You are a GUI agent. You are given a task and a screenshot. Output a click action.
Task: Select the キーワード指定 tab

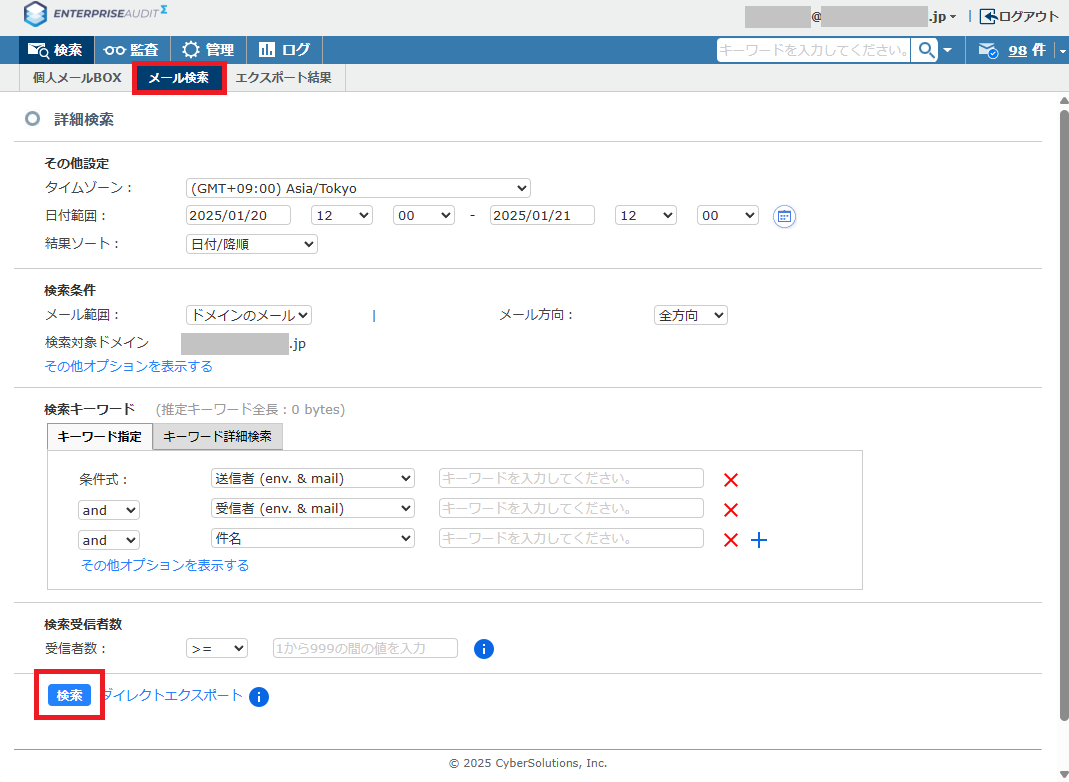100,436
